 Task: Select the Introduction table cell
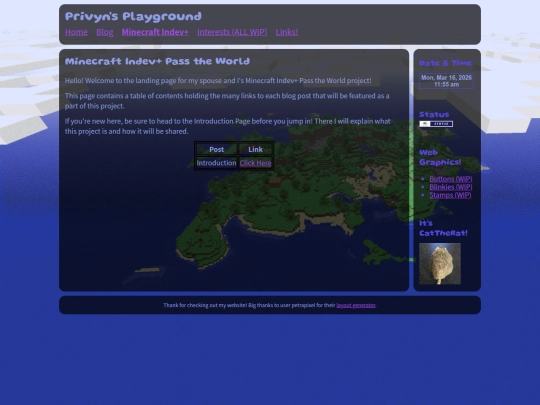(216, 163)
